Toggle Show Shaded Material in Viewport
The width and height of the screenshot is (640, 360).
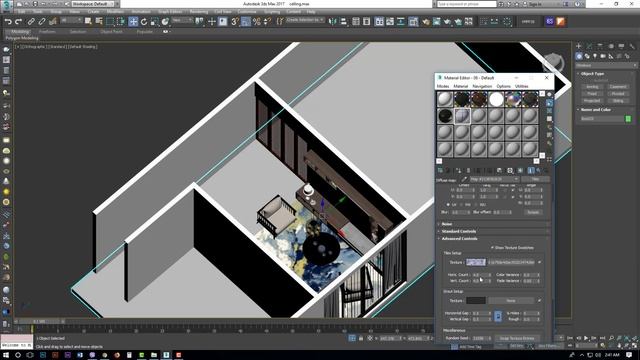(x=520, y=170)
